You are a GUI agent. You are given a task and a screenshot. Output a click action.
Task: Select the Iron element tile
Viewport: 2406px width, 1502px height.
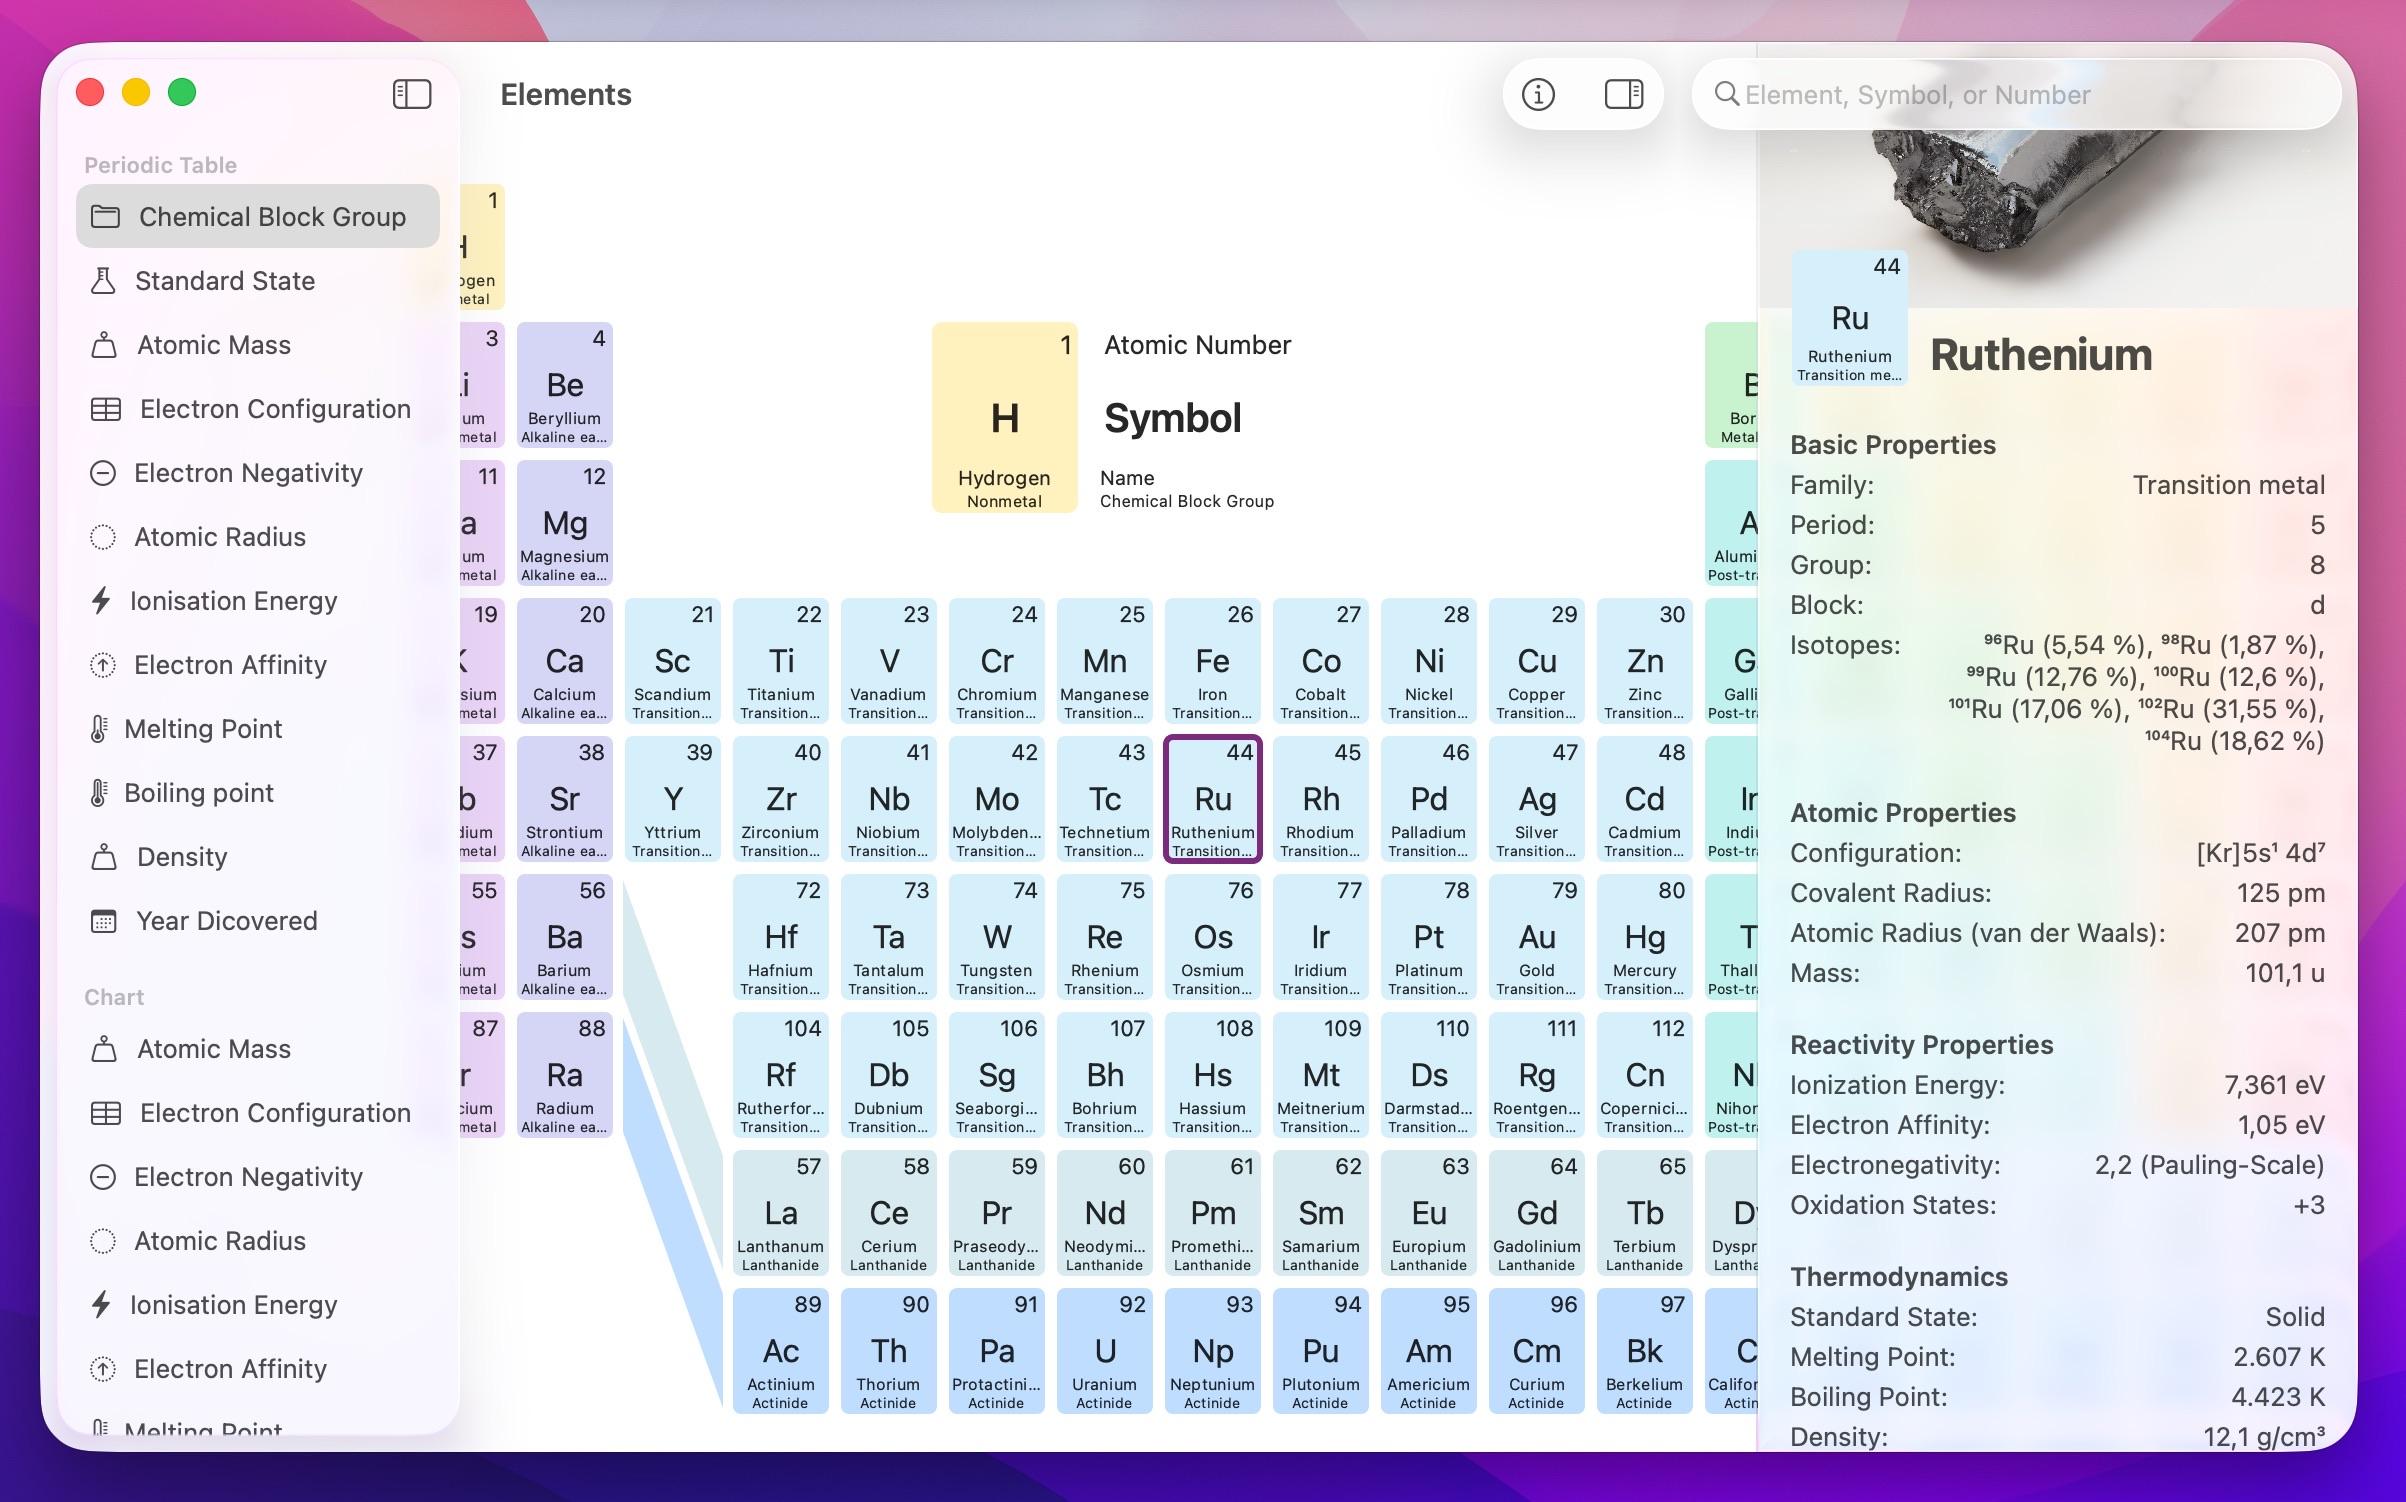point(1213,660)
